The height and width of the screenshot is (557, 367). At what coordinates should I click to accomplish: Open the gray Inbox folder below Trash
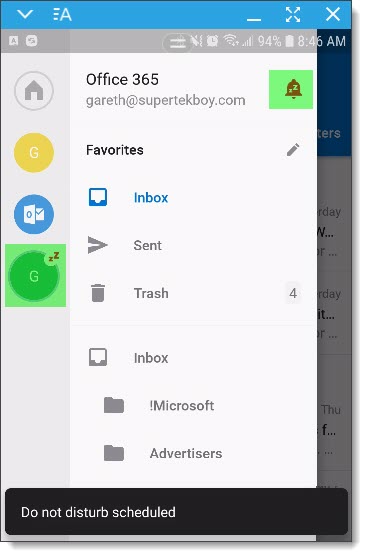tap(194, 358)
